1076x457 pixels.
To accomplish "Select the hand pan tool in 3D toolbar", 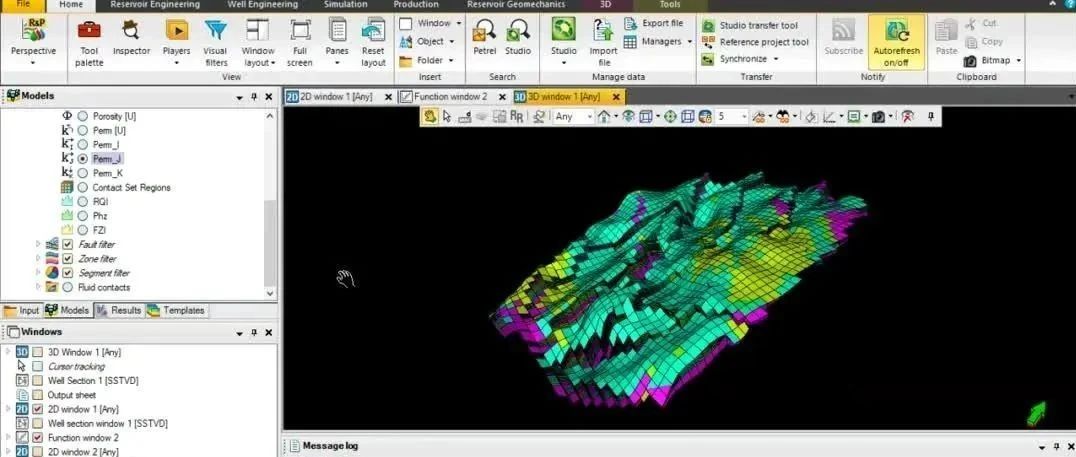I will (x=430, y=117).
